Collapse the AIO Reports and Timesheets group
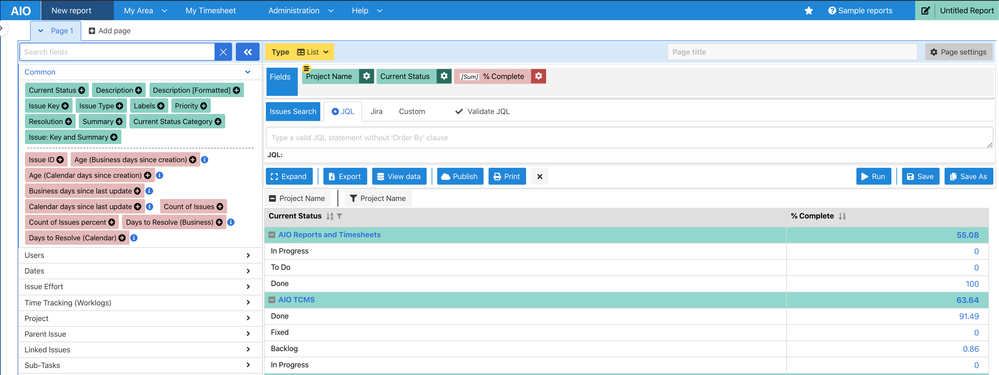The height and width of the screenshot is (375, 999). pos(272,235)
